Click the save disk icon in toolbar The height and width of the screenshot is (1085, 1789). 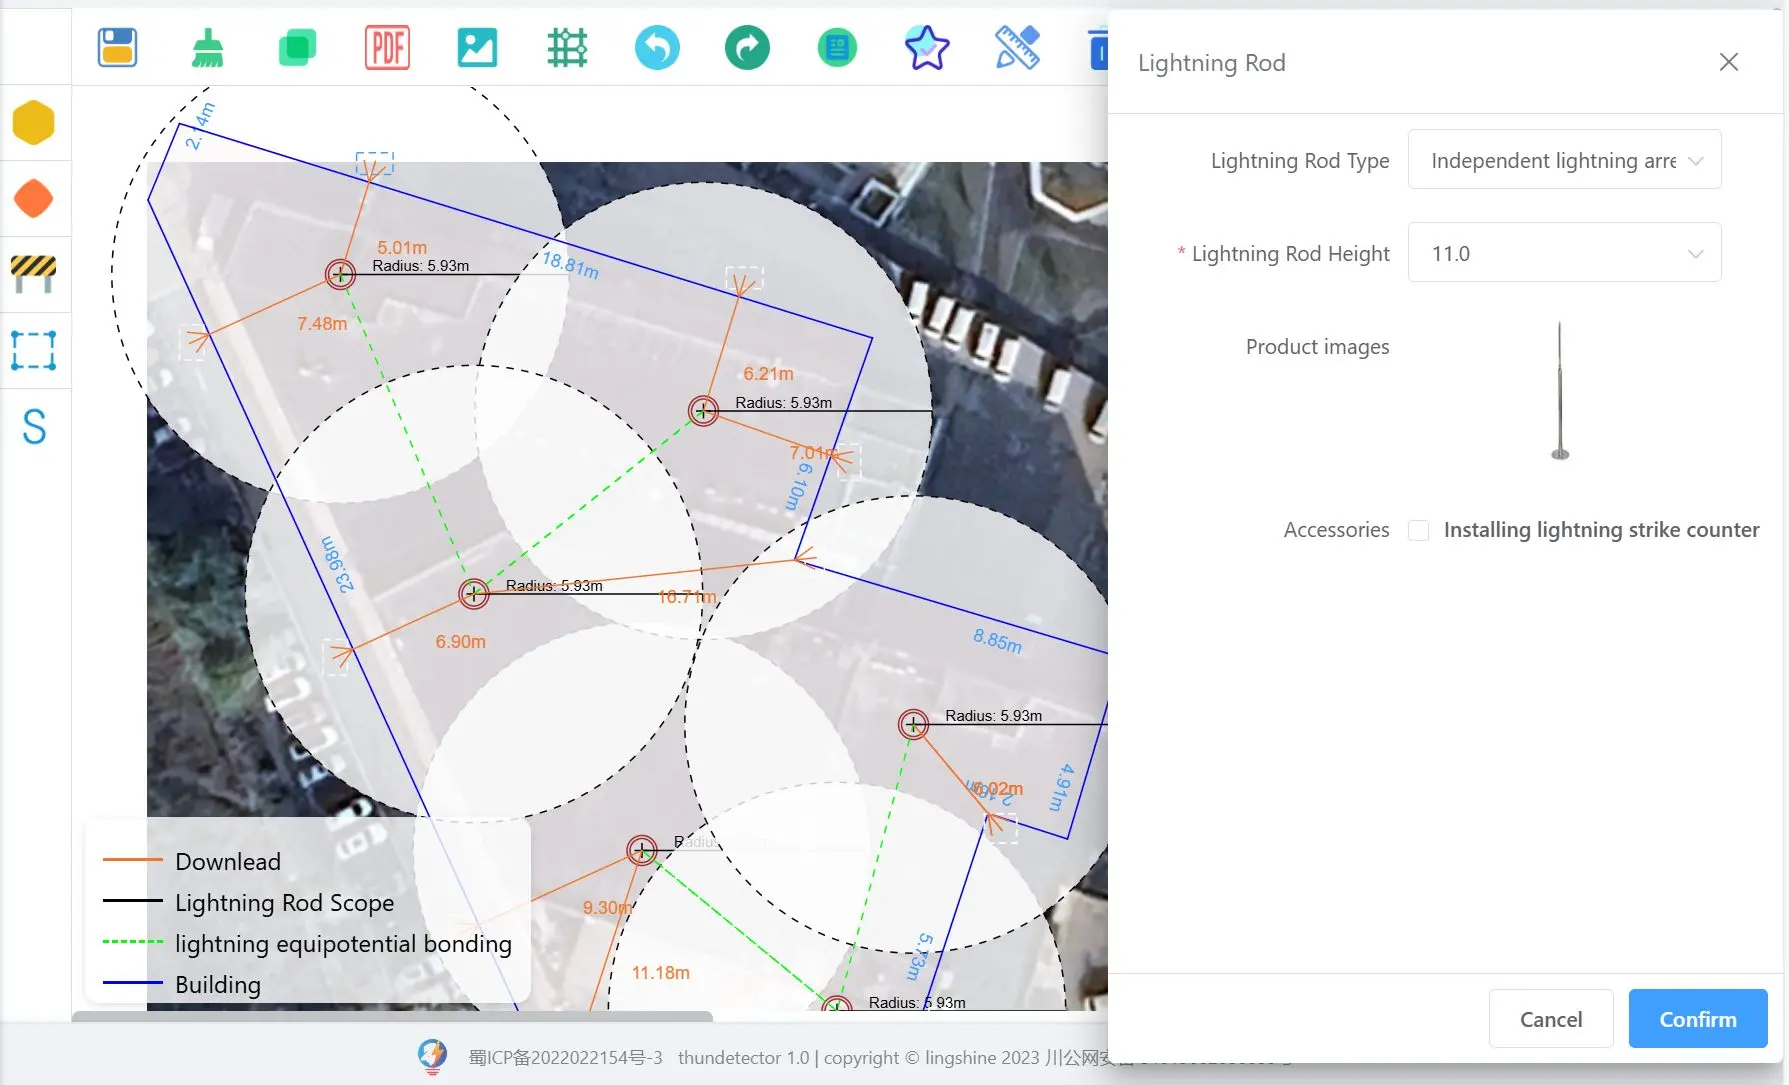pos(117,47)
